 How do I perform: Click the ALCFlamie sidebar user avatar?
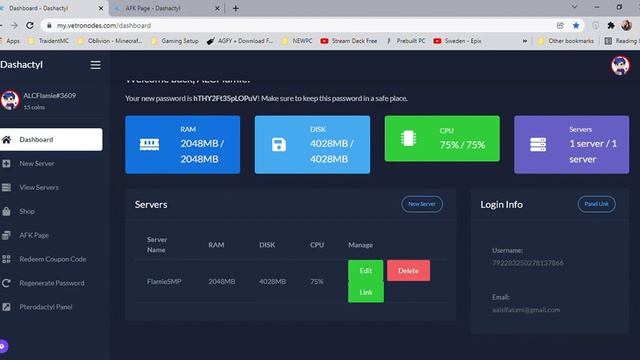(10, 100)
